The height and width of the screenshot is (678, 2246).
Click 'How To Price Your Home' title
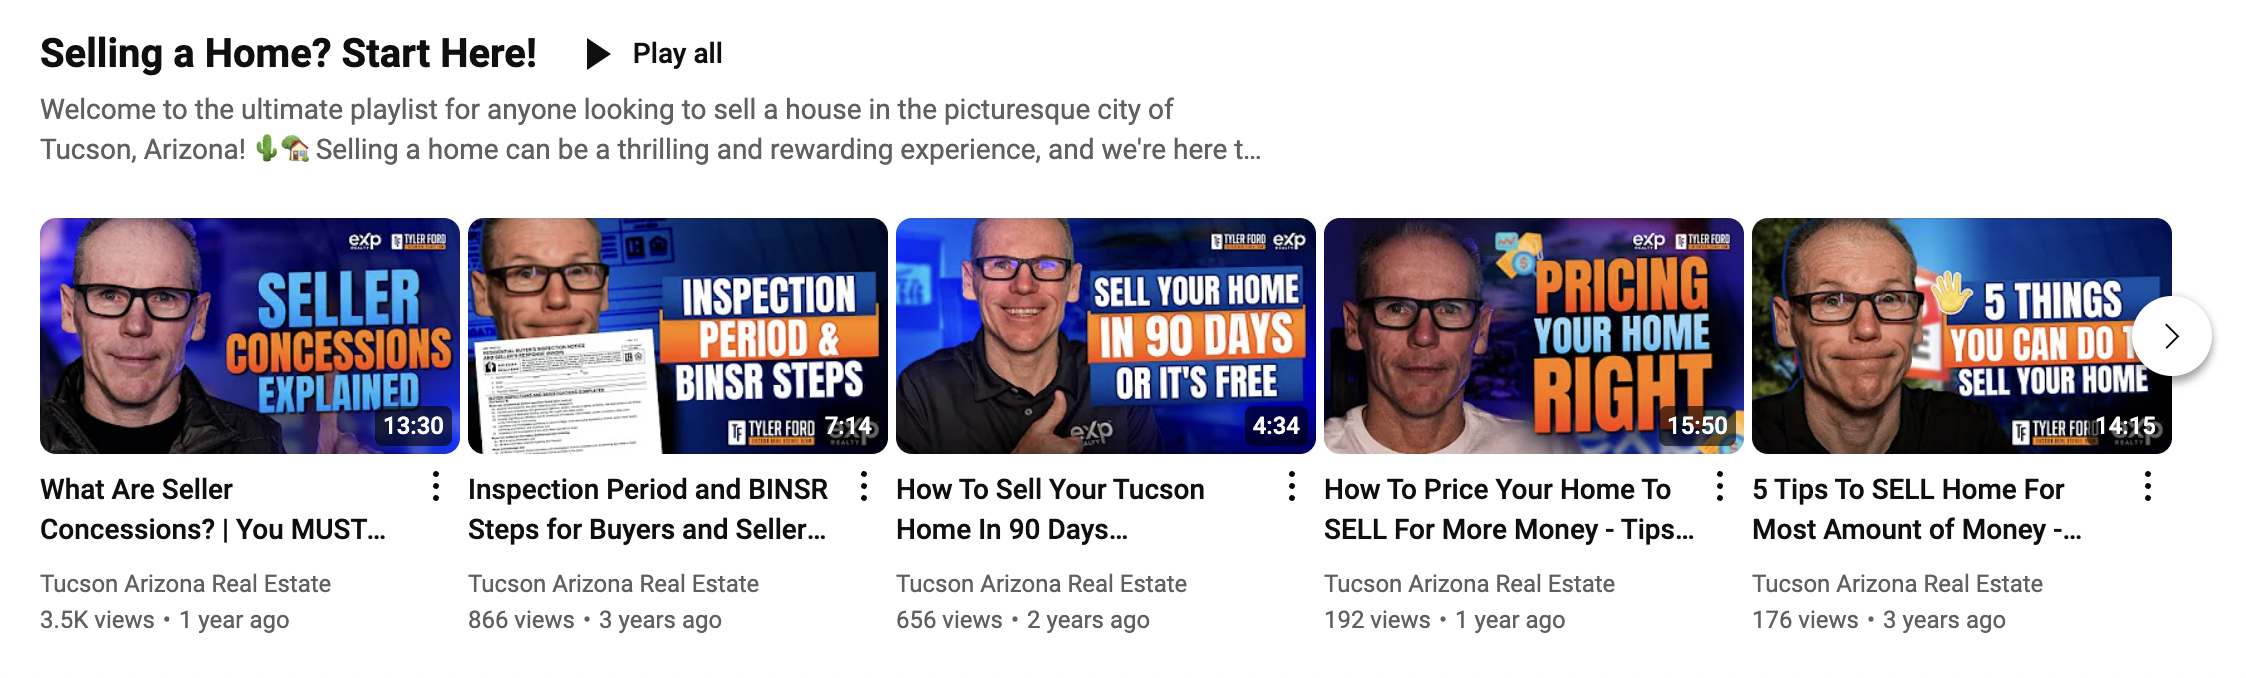tap(1509, 509)
